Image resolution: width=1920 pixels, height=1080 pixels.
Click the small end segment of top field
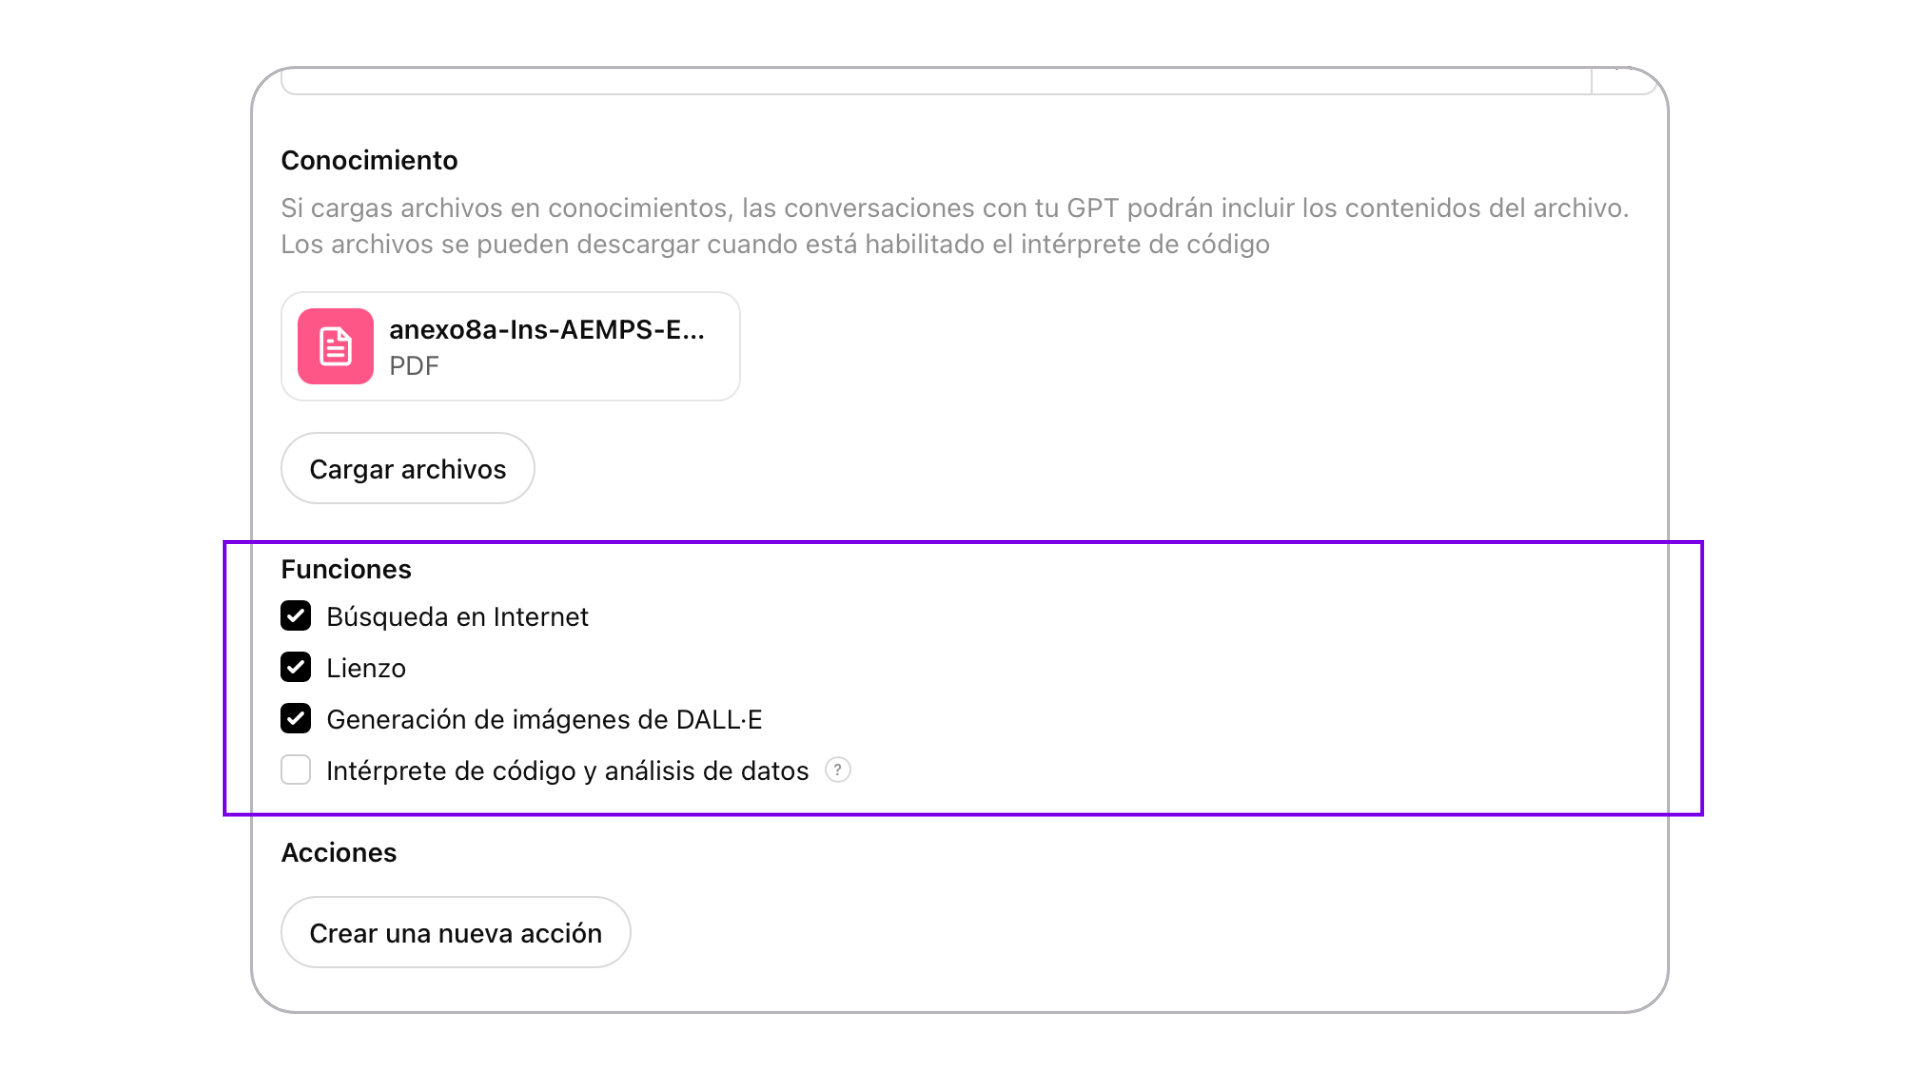coord(1625,81)
